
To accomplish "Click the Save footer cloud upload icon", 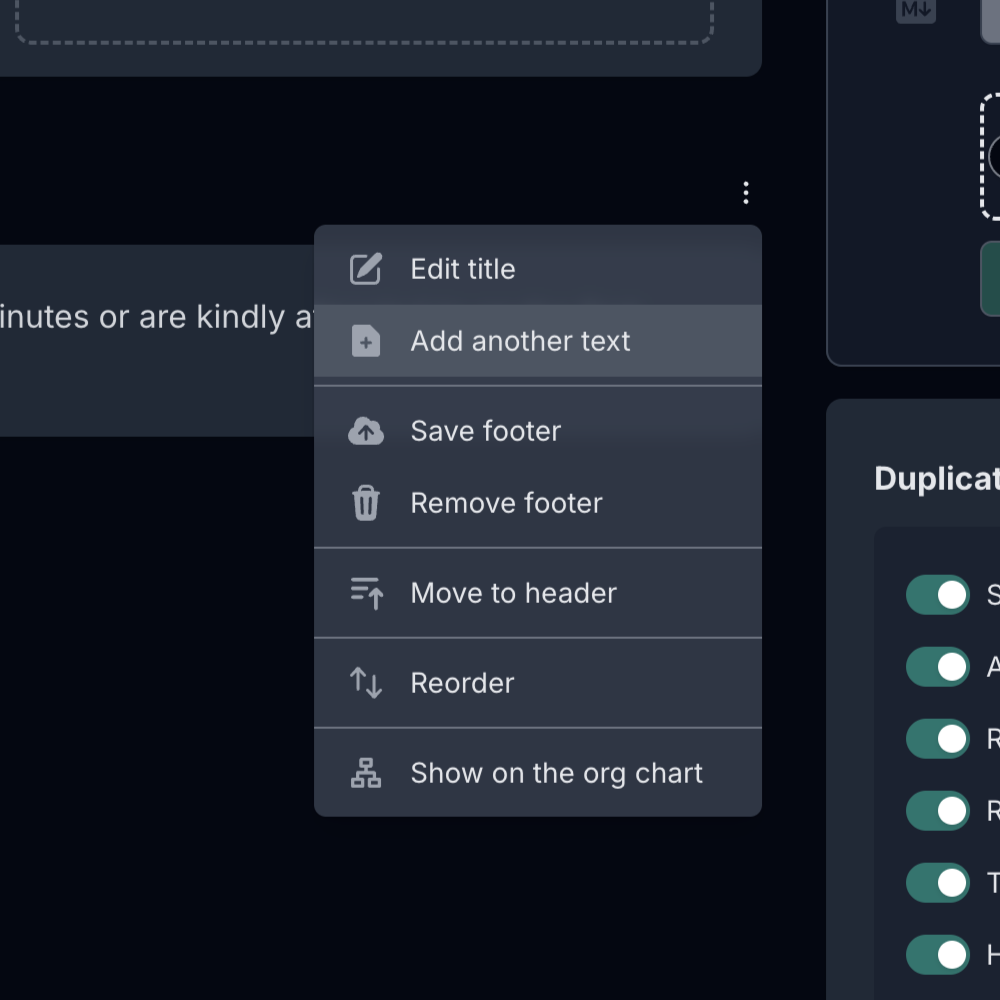I will click(365, 431).
